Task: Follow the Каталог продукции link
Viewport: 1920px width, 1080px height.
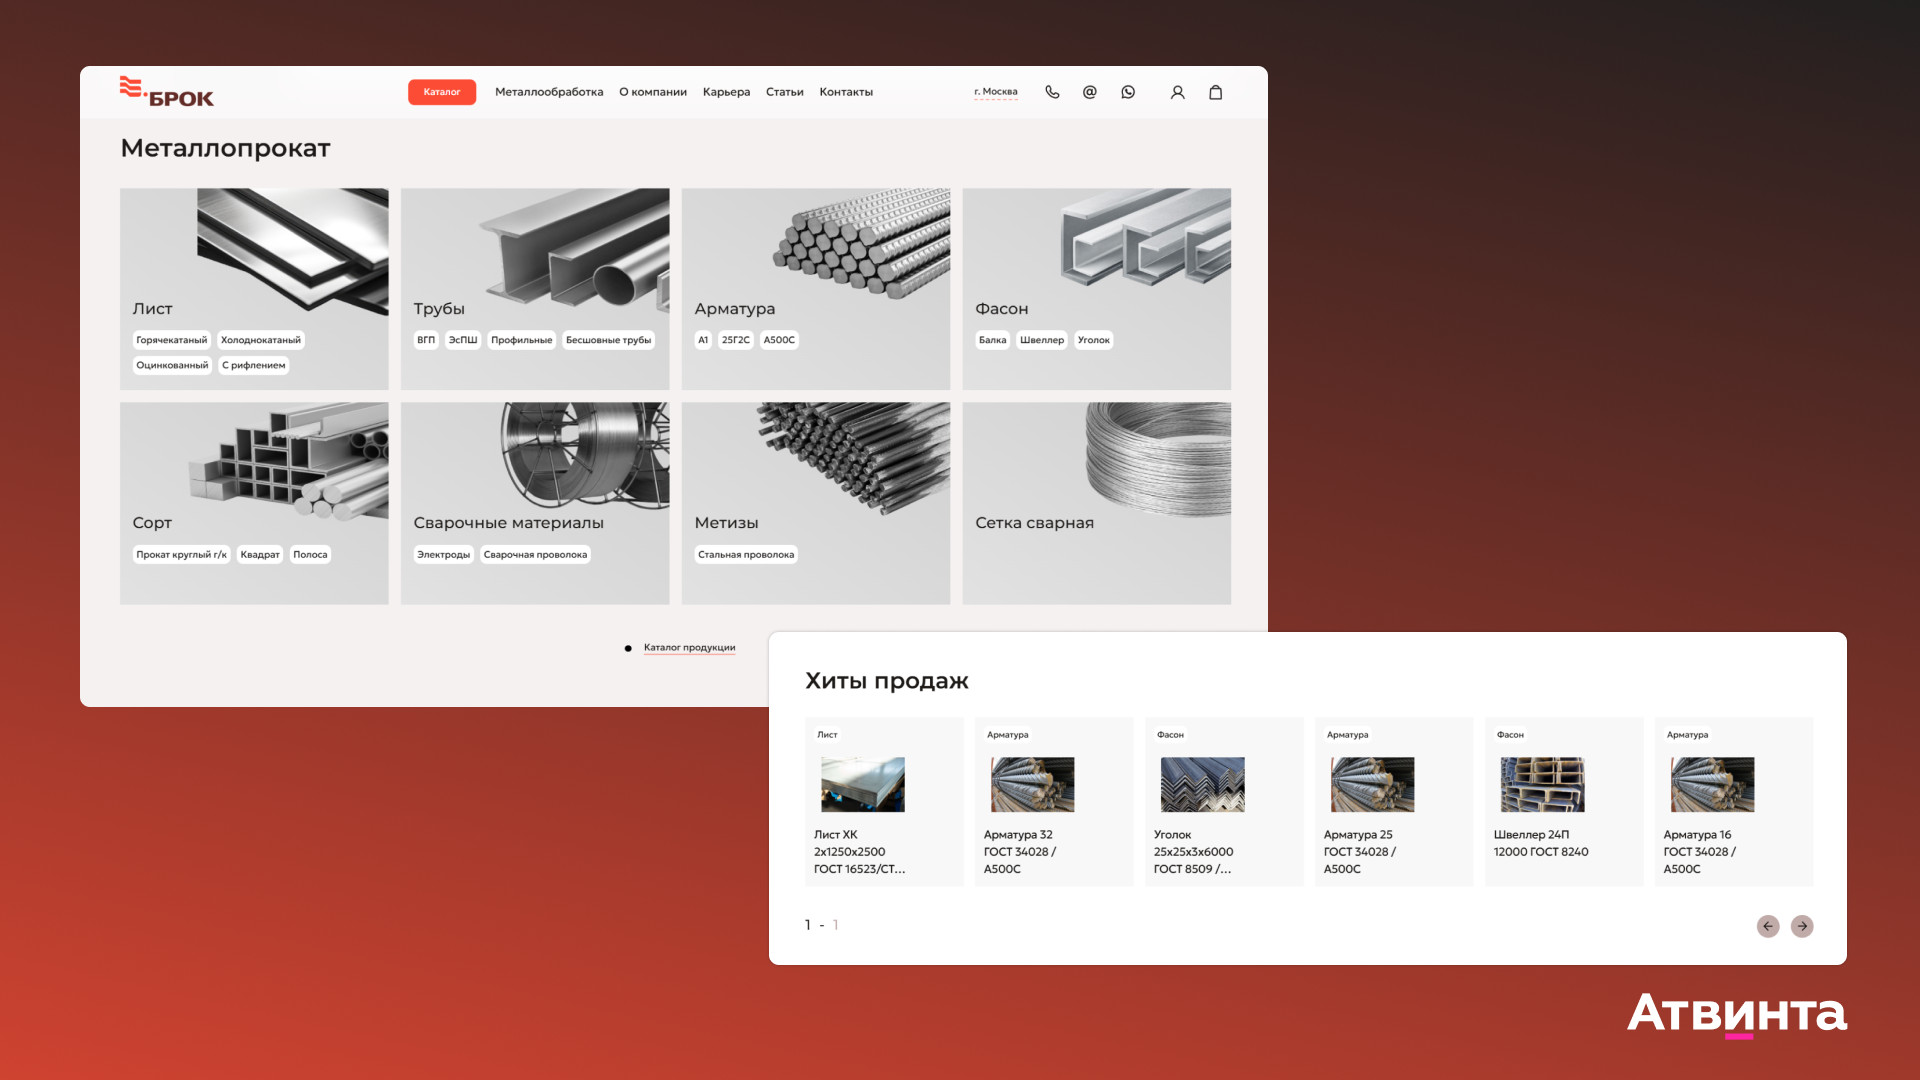Action: coord(689,648)
